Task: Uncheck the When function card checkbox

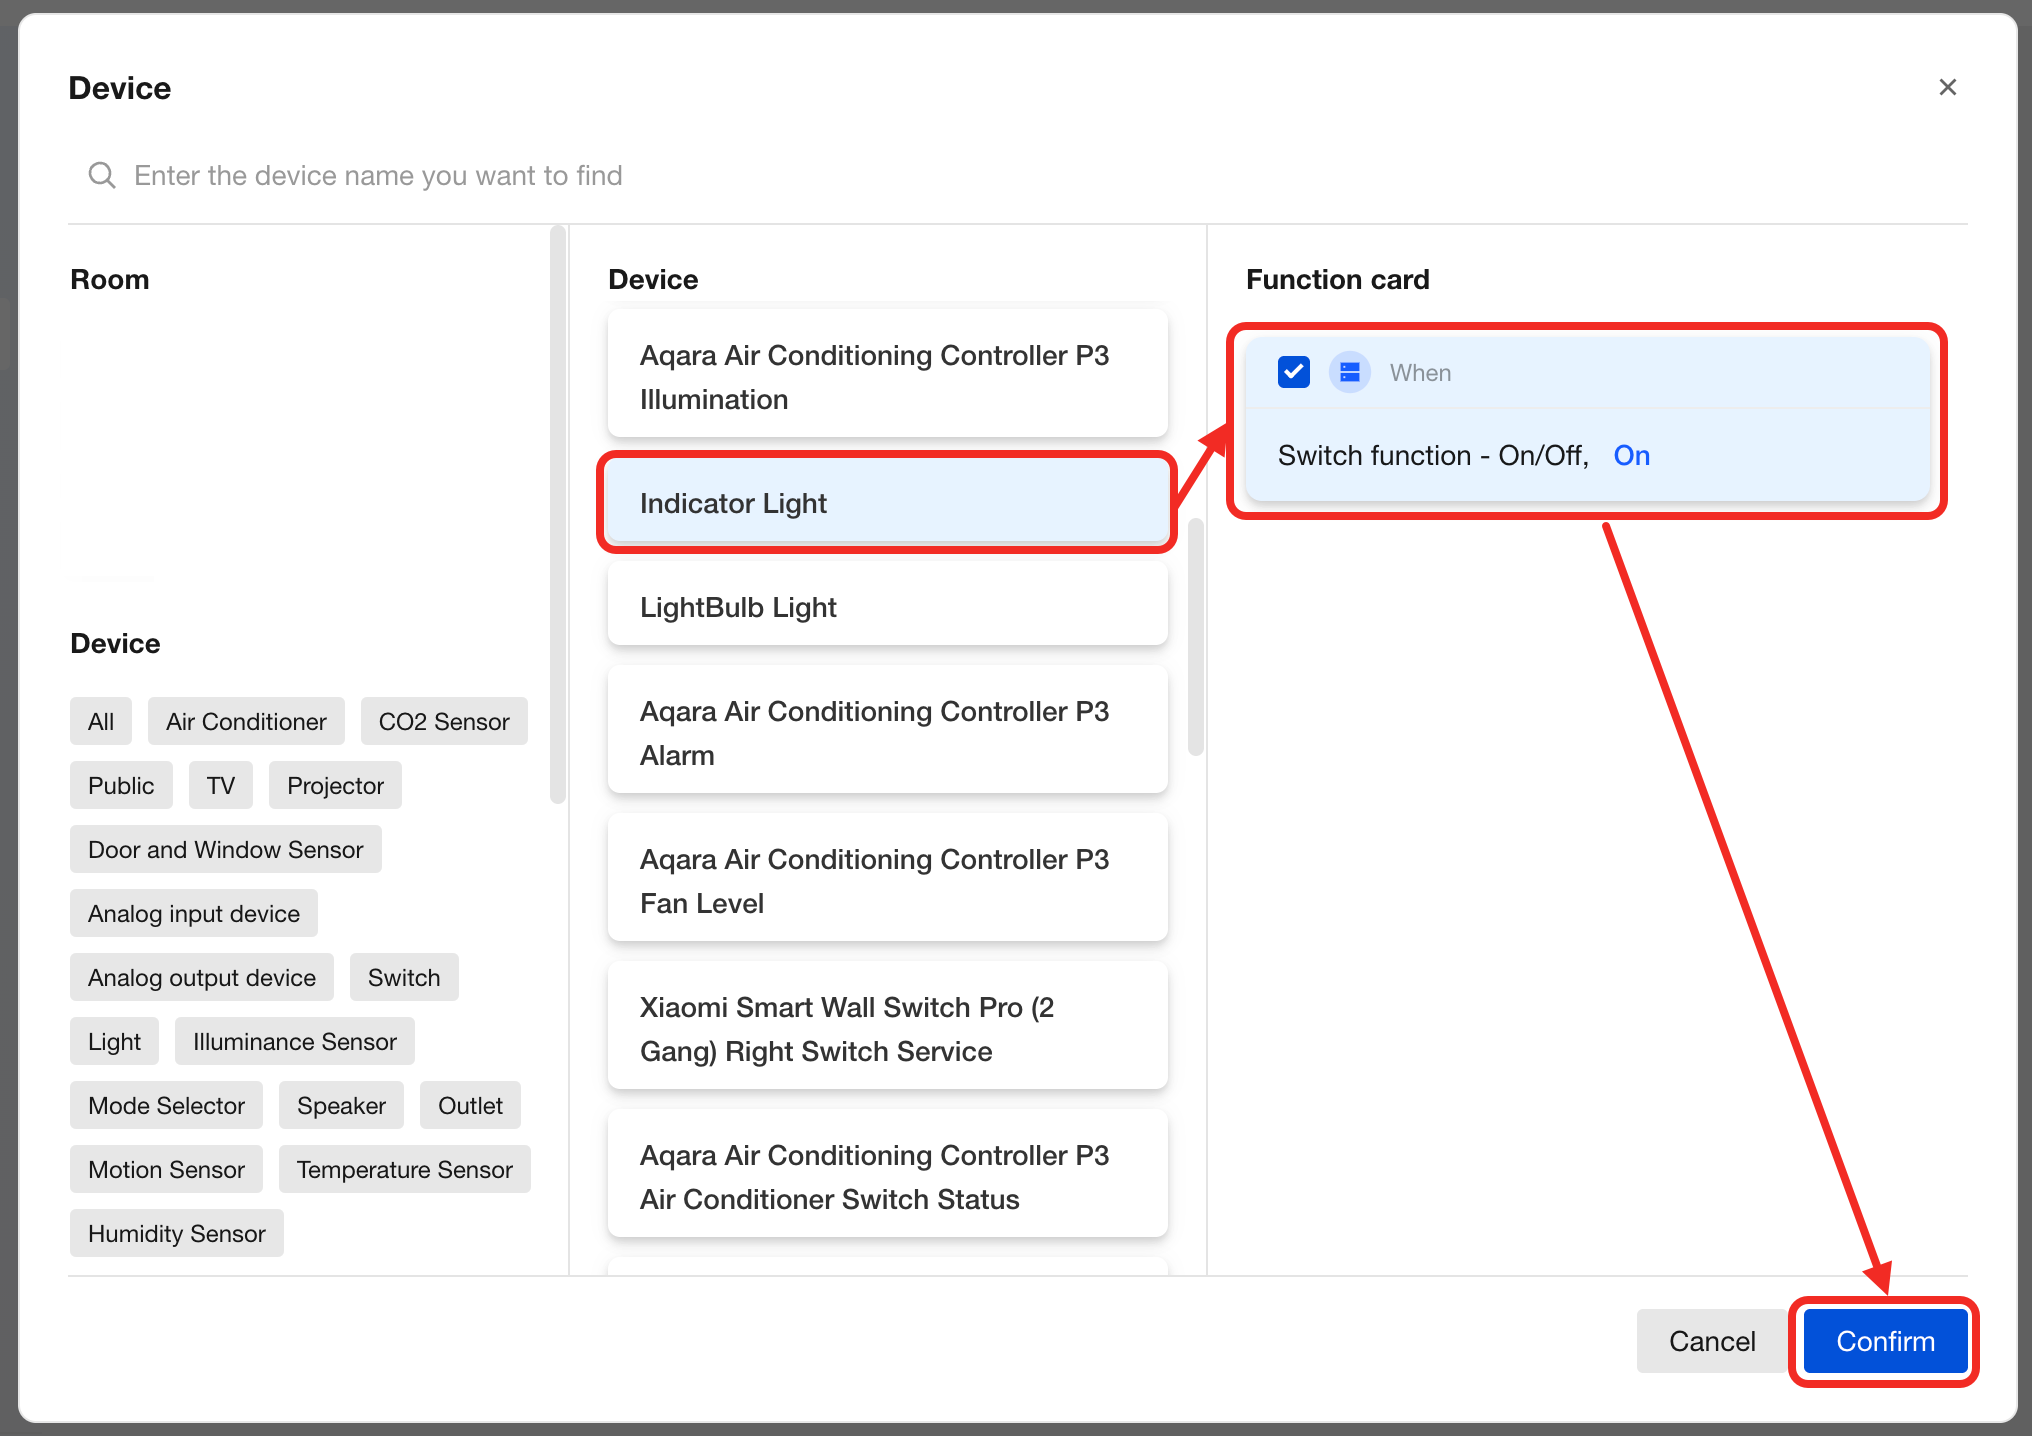Action: 1293,372
